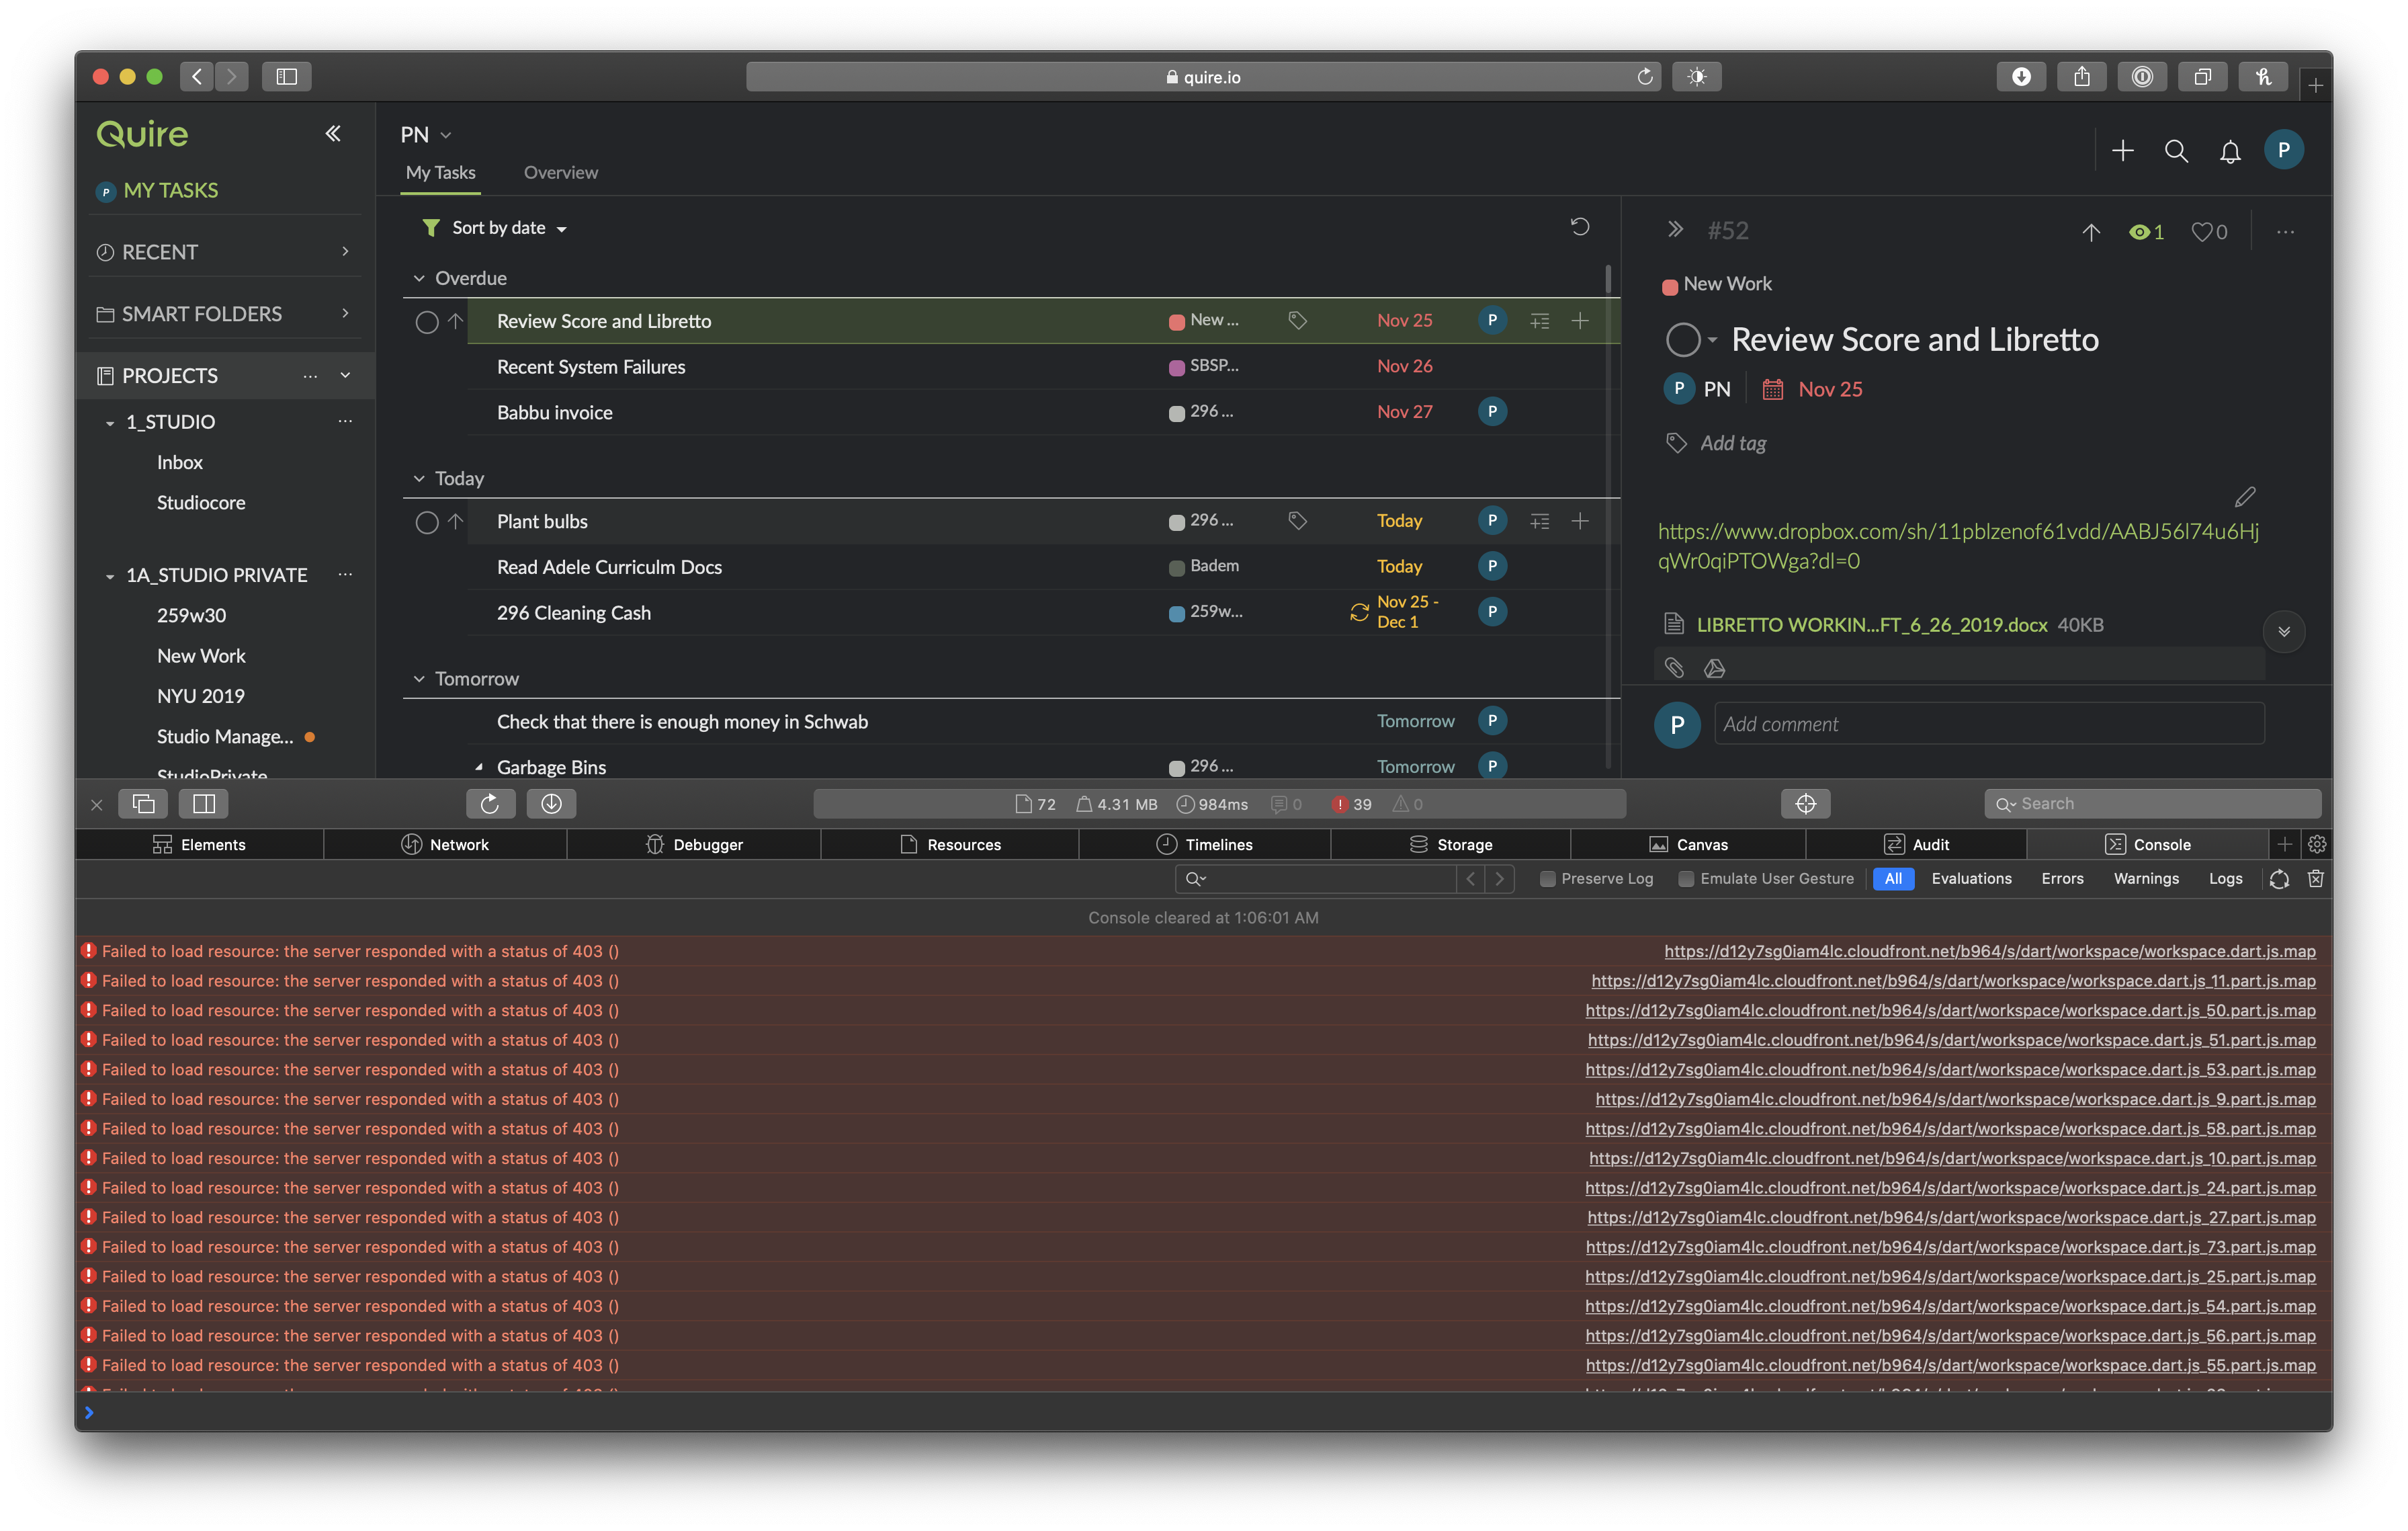This screenshot has width=2408, height=1531.
Task: Open the three-dot more menu in task detail
Action: [x=2285, y=232]
